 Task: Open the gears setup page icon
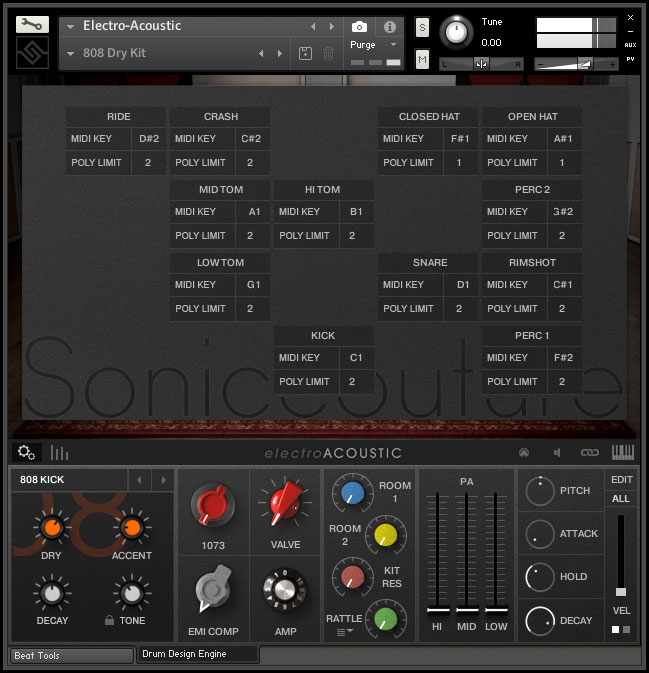click(x=26, y=452)
